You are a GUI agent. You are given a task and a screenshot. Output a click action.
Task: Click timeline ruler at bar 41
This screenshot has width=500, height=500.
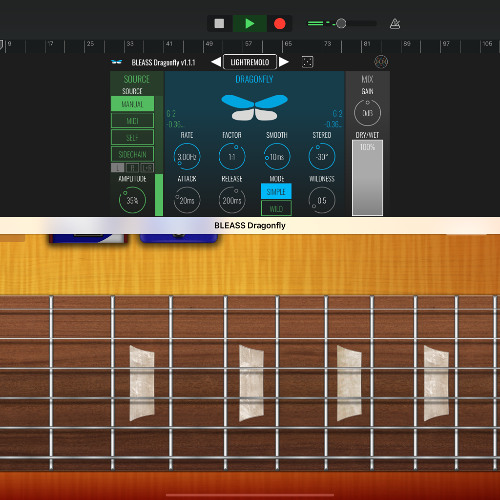pos(169,44)
